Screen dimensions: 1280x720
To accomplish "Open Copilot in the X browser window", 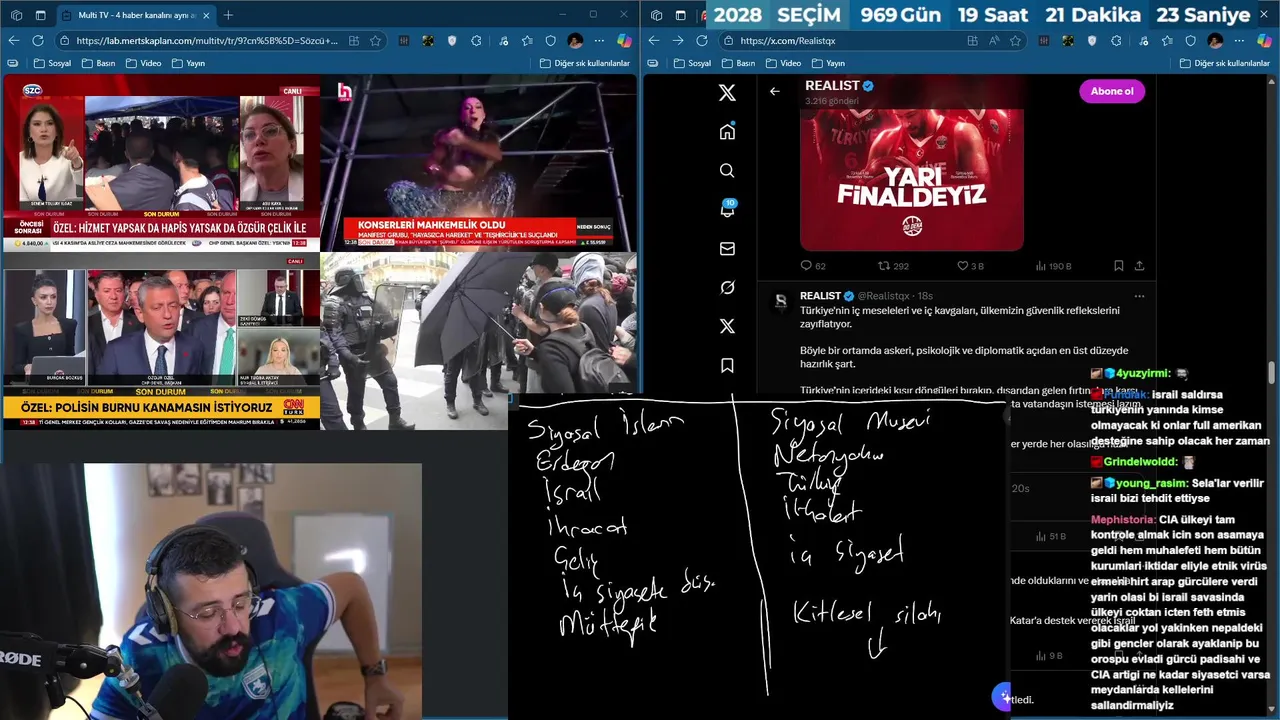I will coord(1264,41).
